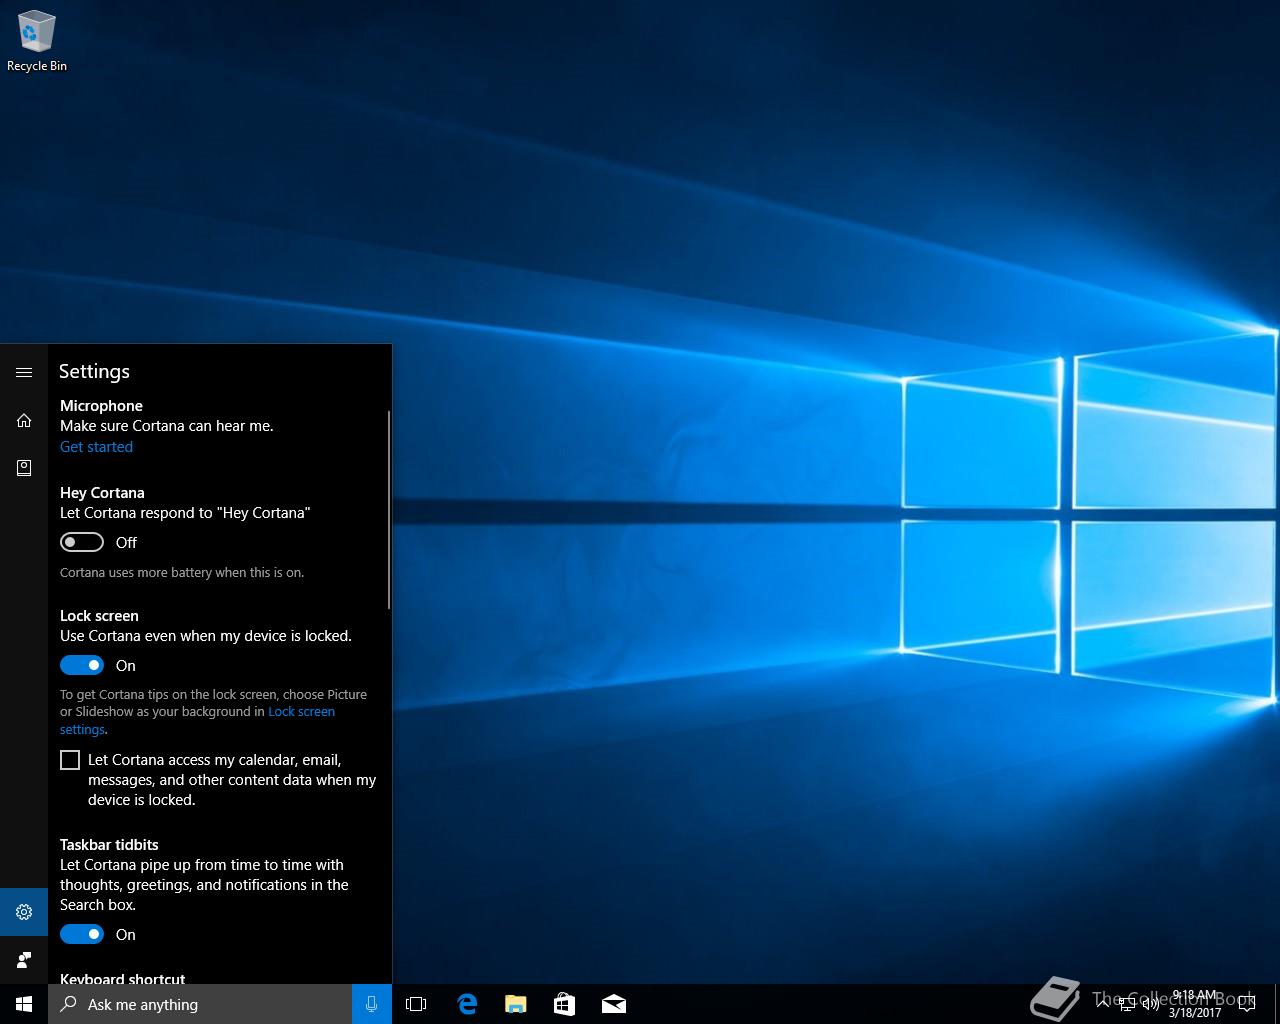This screenshot has height=1024, width=1280.
Task: Click the Cortana settings vertical scrollbar
Action: click(388, 508)
